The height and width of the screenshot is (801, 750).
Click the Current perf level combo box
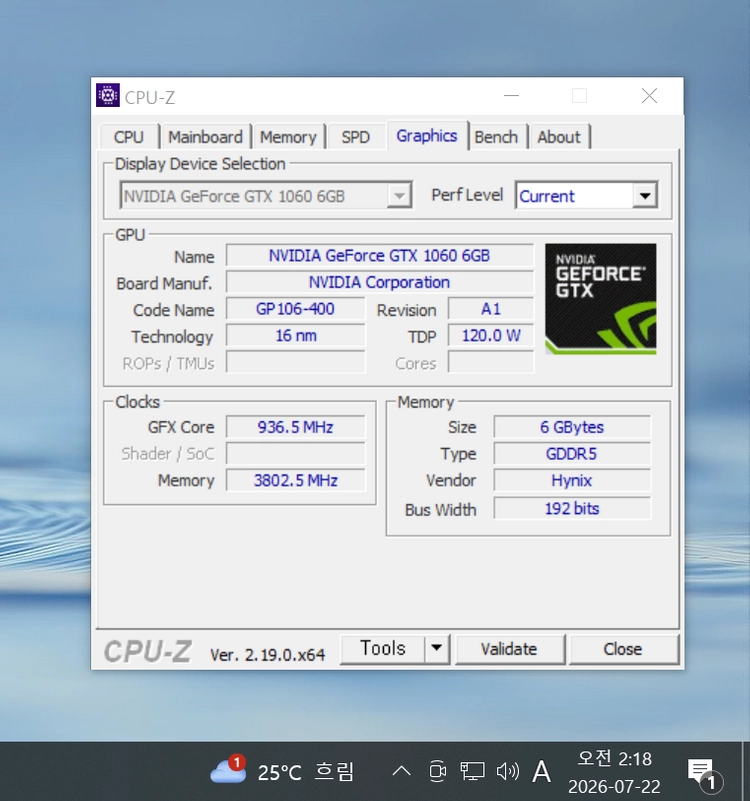click(x=587, y=196)
